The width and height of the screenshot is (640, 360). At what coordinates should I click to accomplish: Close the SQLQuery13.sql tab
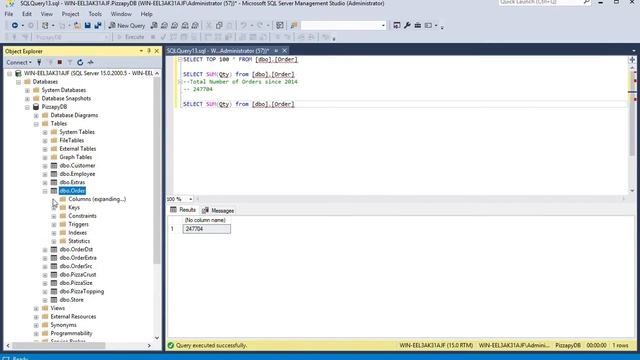click(x=284, y=51)
